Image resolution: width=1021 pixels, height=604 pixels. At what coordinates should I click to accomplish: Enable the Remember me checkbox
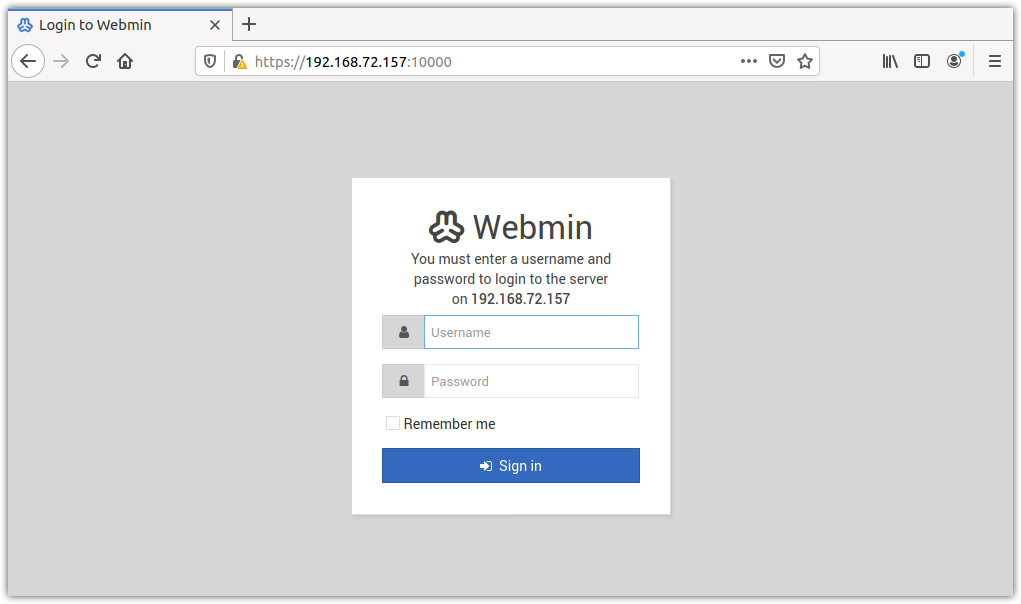(x=393, y=423)
